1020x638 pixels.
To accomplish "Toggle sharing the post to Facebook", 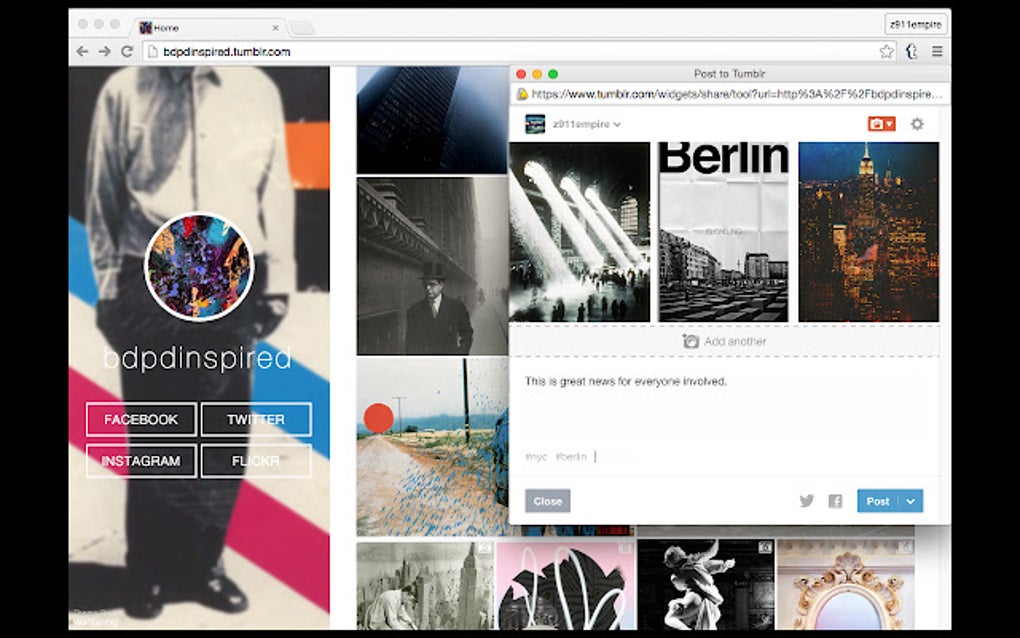I will [834, 500].
